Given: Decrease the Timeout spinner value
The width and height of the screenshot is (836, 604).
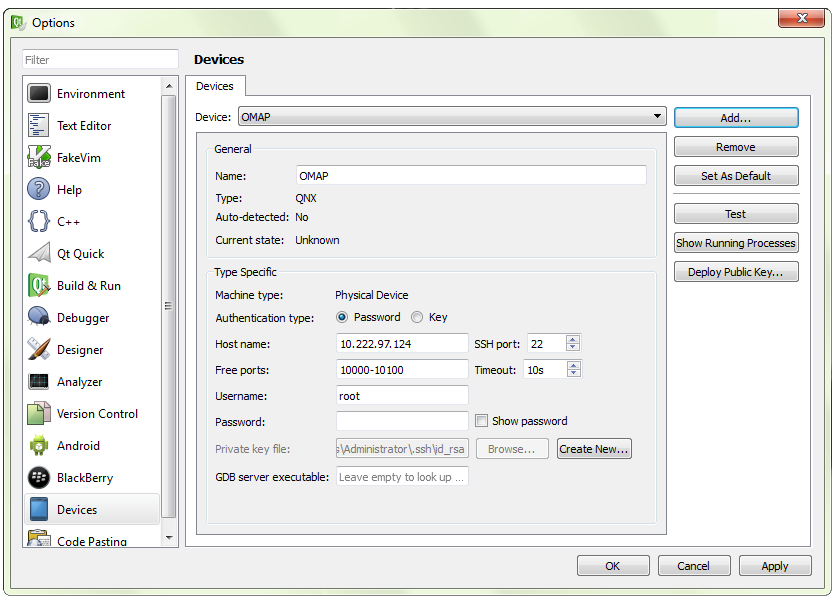Looking at the screenshot, I should point(573,374).
